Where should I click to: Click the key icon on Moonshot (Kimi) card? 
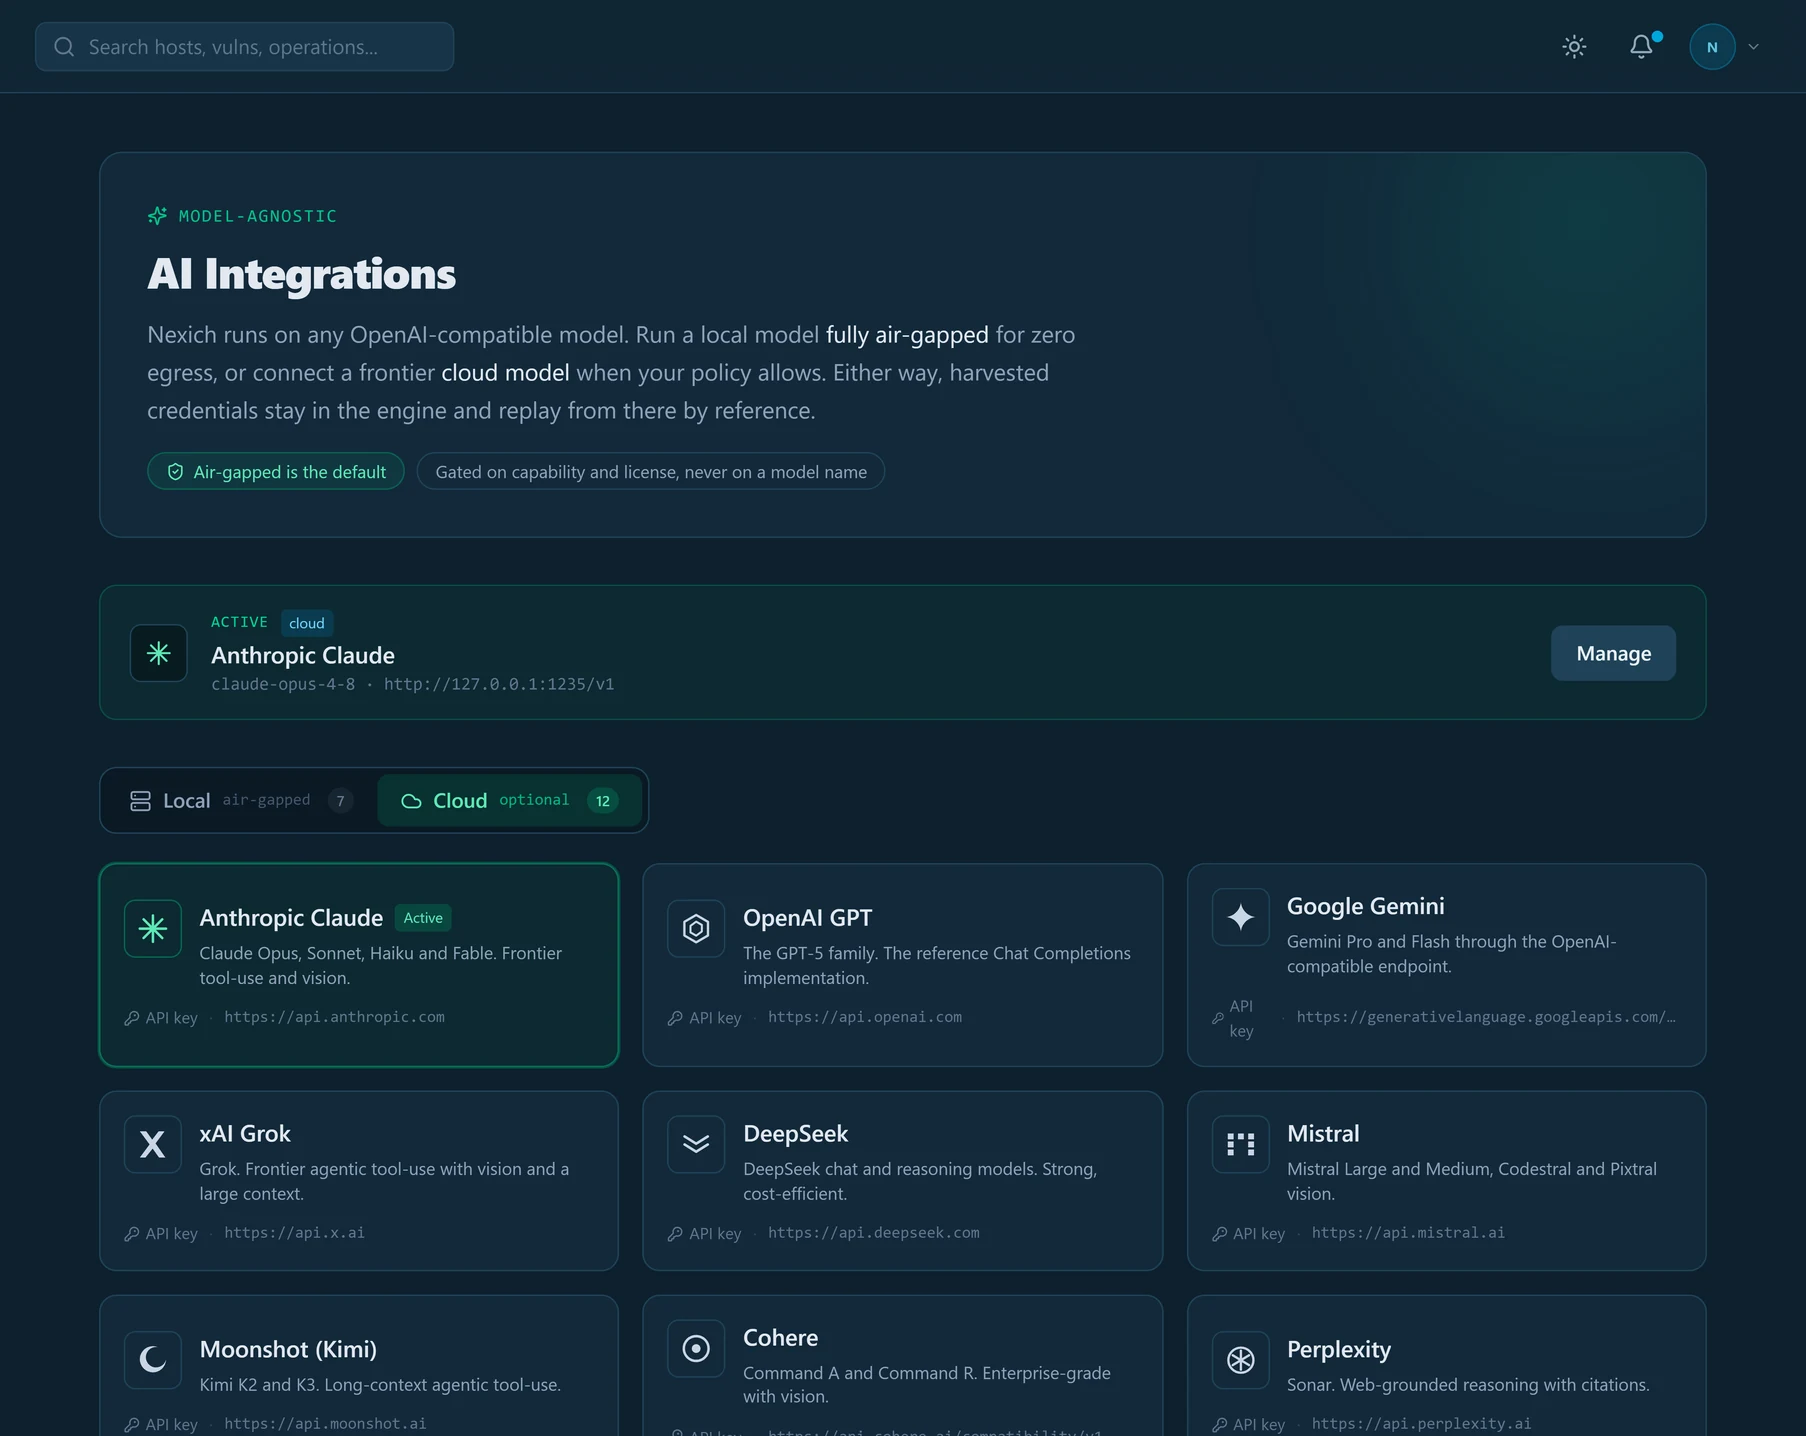pyautogui.click(x=132, y=1425)
